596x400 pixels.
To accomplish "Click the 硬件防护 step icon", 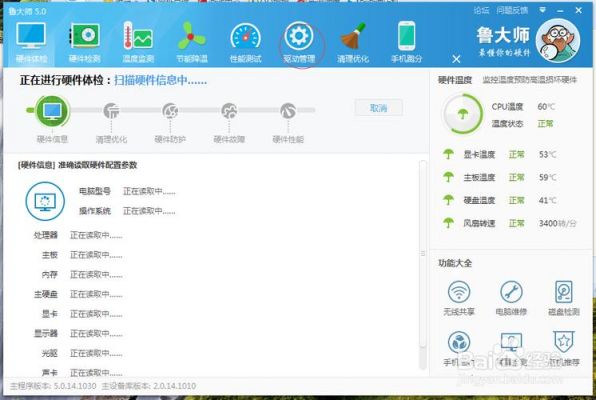I will coord(170,111).
